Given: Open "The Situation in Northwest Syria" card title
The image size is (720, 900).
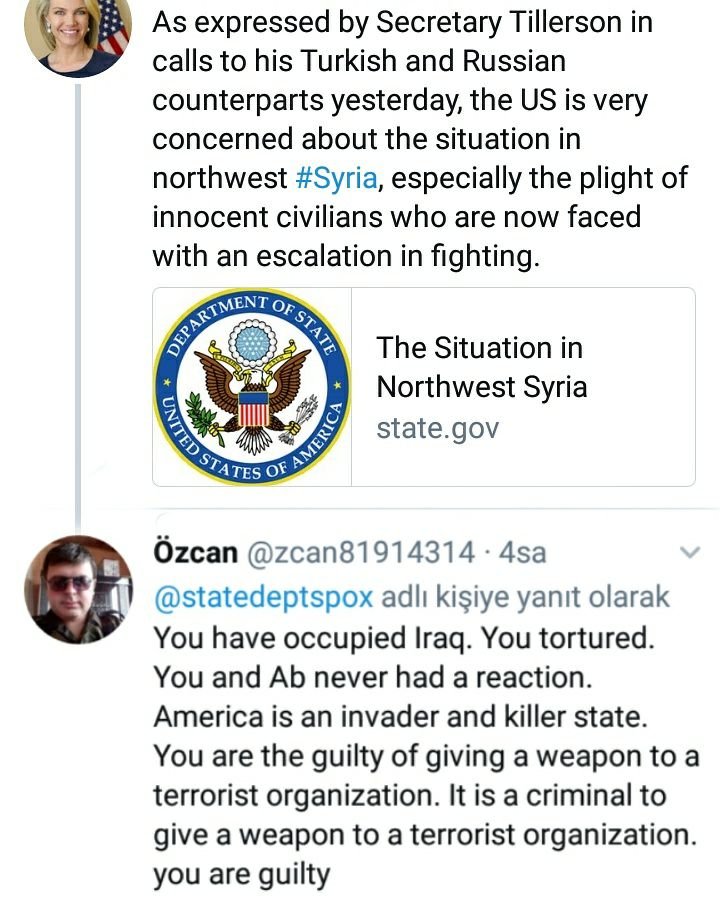Looking at the screenshot, I should point(480,367).
